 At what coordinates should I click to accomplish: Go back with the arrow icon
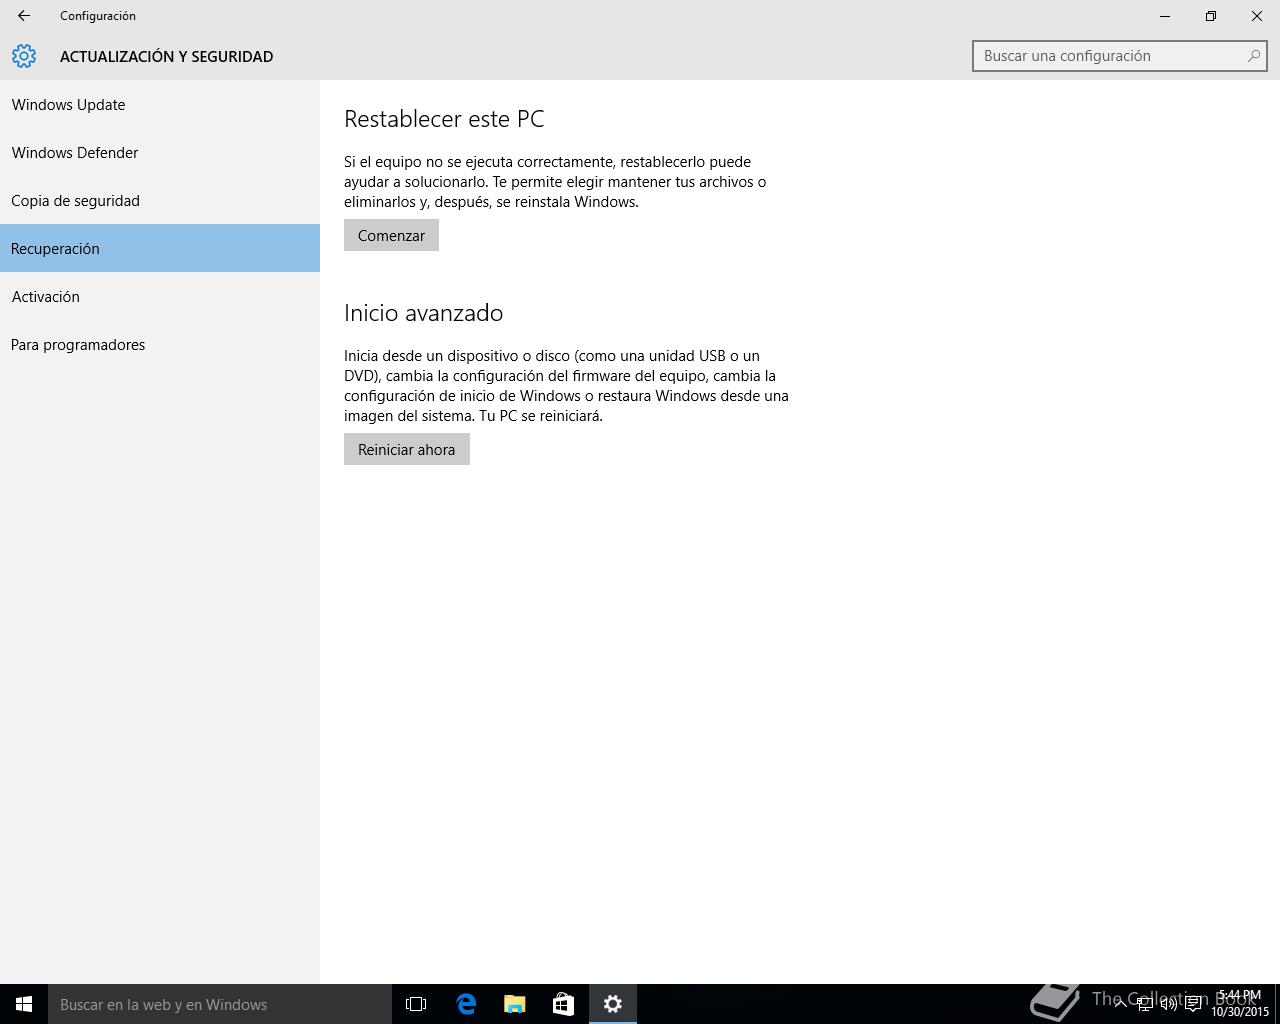(24, 16)
